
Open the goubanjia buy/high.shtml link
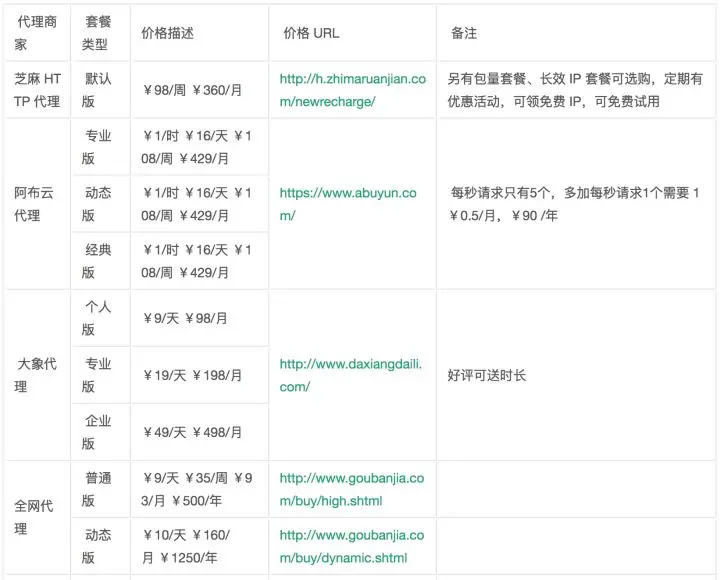point(352,489)
